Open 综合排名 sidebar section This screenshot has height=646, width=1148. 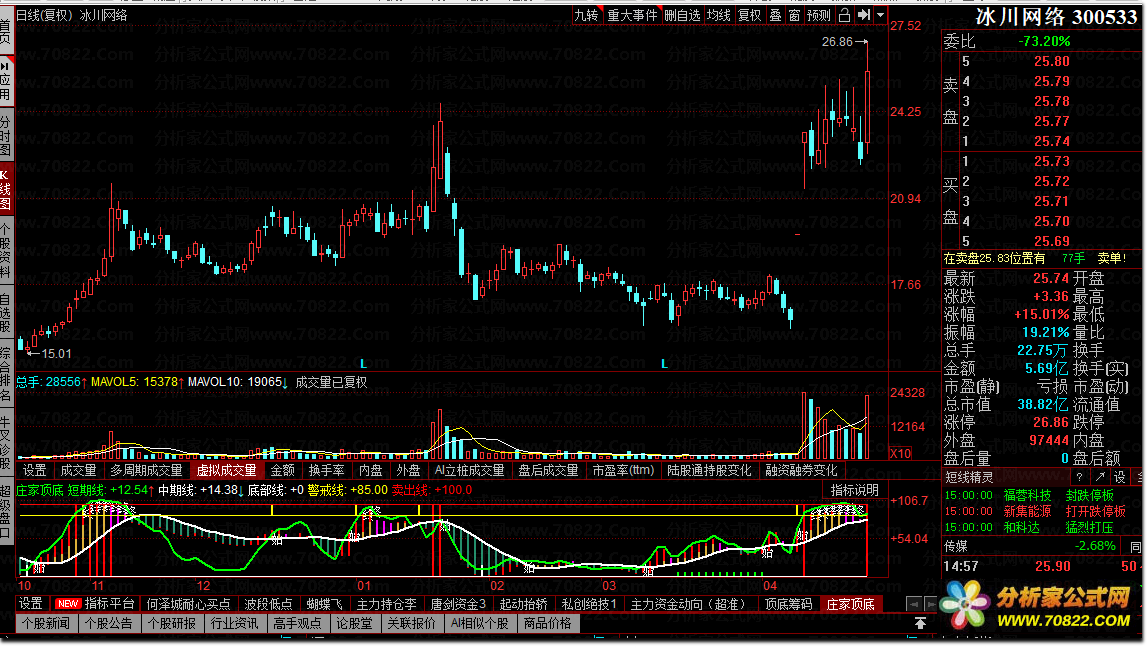tap(6, 375)
